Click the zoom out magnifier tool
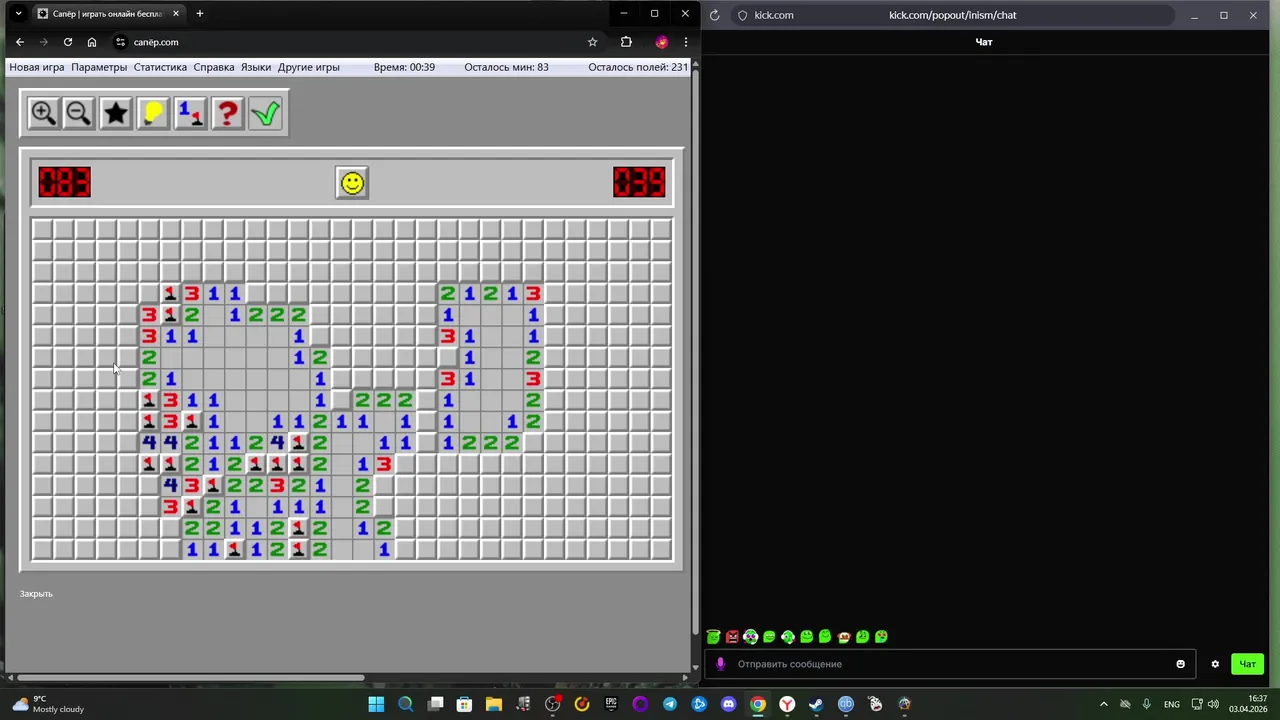Screen dimensions: 1280x720 pyautogui.click(x=79, y=113)
